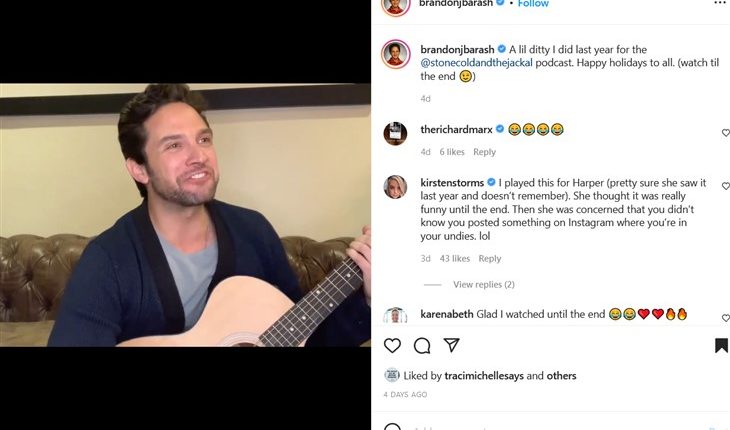Reply to therichardmarx's comment

[484, 152]
